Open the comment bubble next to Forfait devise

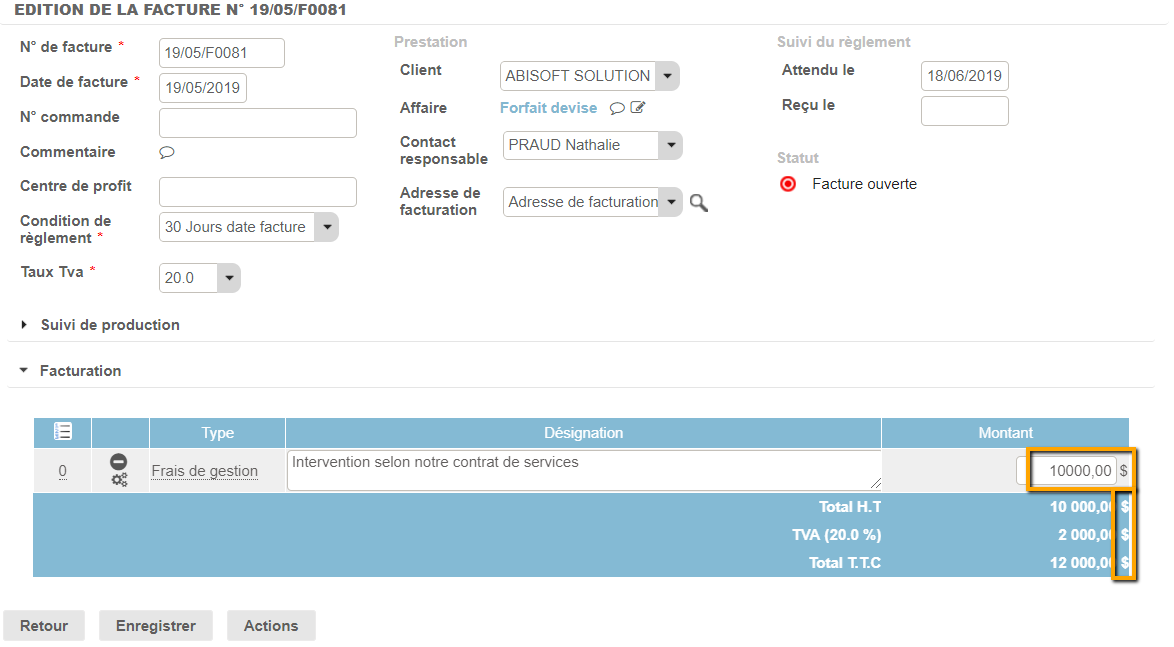click(617, 109)
